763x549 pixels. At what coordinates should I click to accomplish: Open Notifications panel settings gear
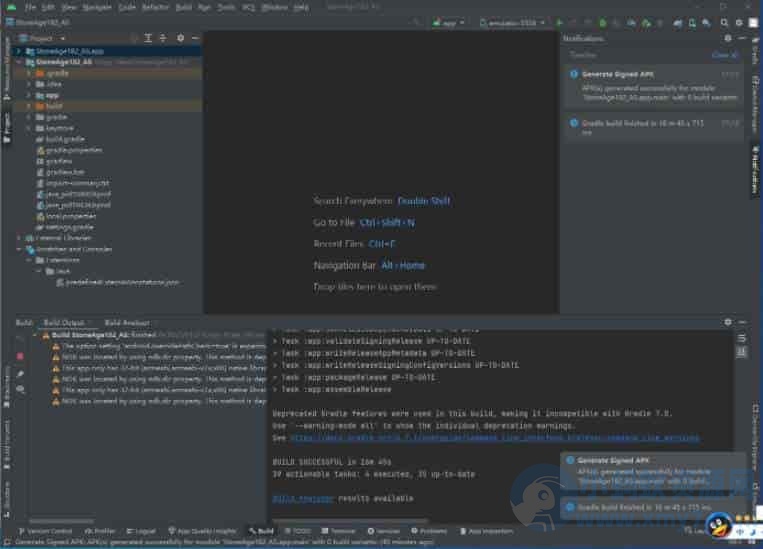[x=728, y=38]
